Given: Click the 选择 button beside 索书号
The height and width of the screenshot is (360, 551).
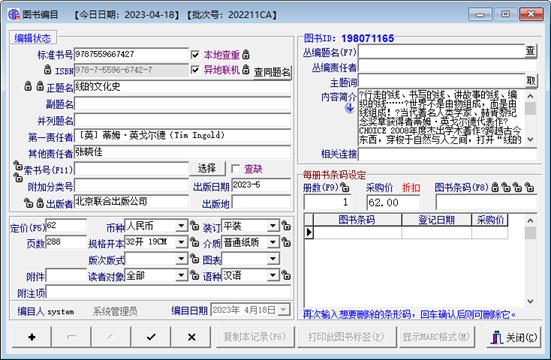Looking at the screenshot, I should tap(207, 168).
